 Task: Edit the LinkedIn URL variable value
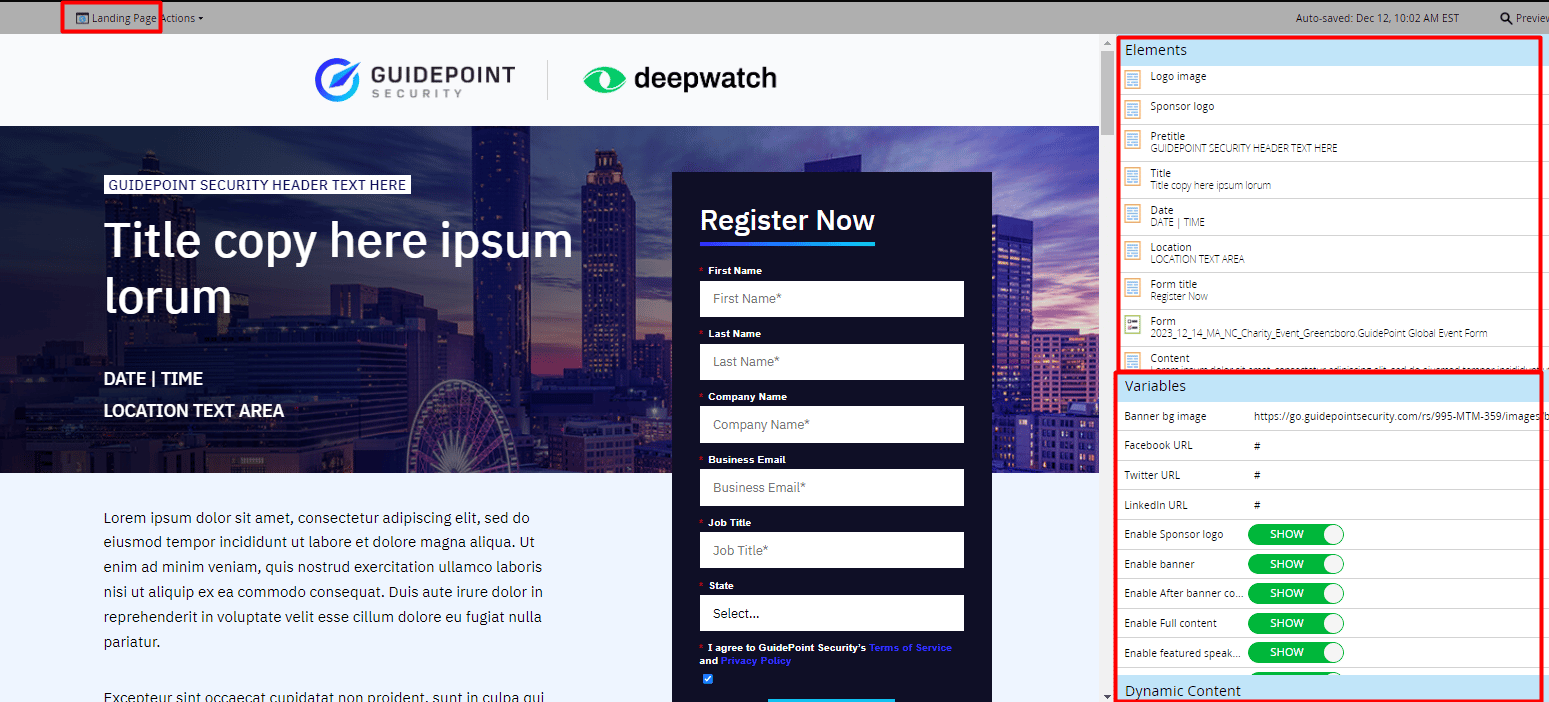pyautogui.click(x=1257, y=505)
